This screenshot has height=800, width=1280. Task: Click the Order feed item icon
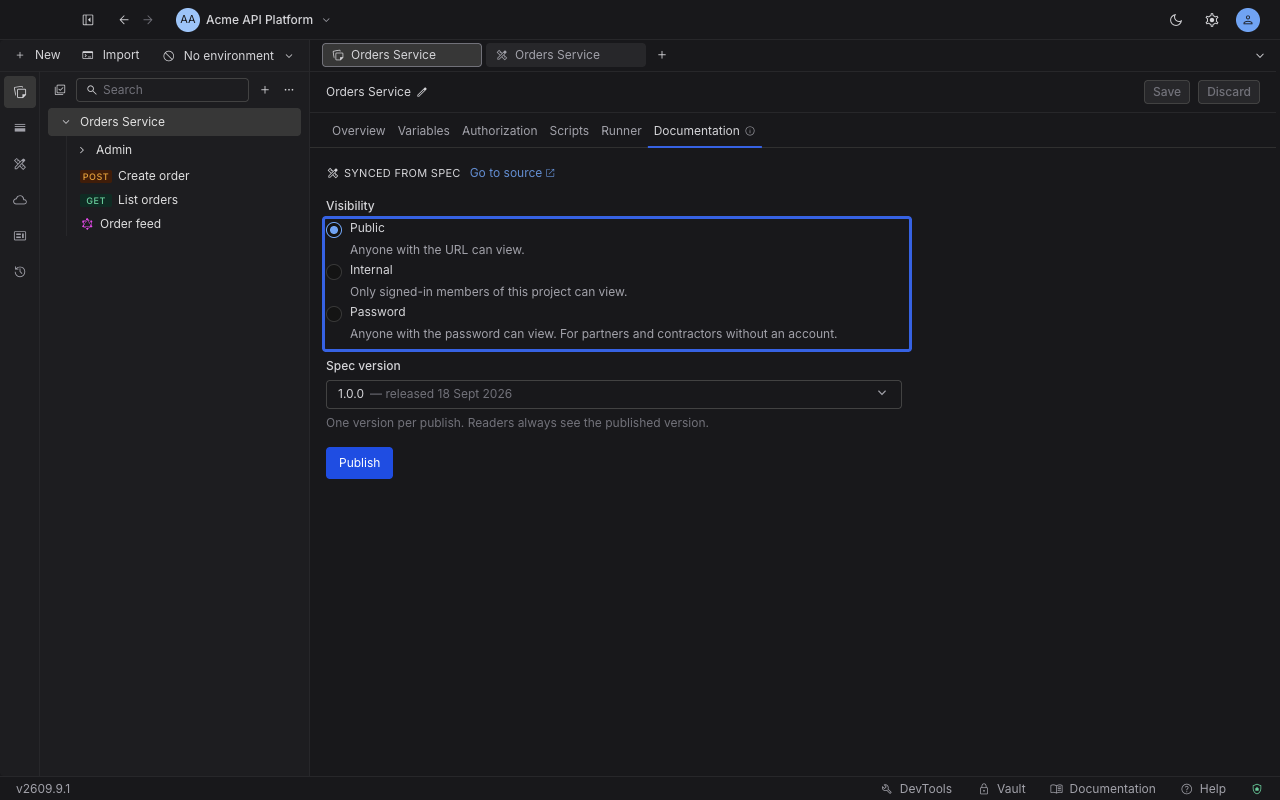click(87, 224)
